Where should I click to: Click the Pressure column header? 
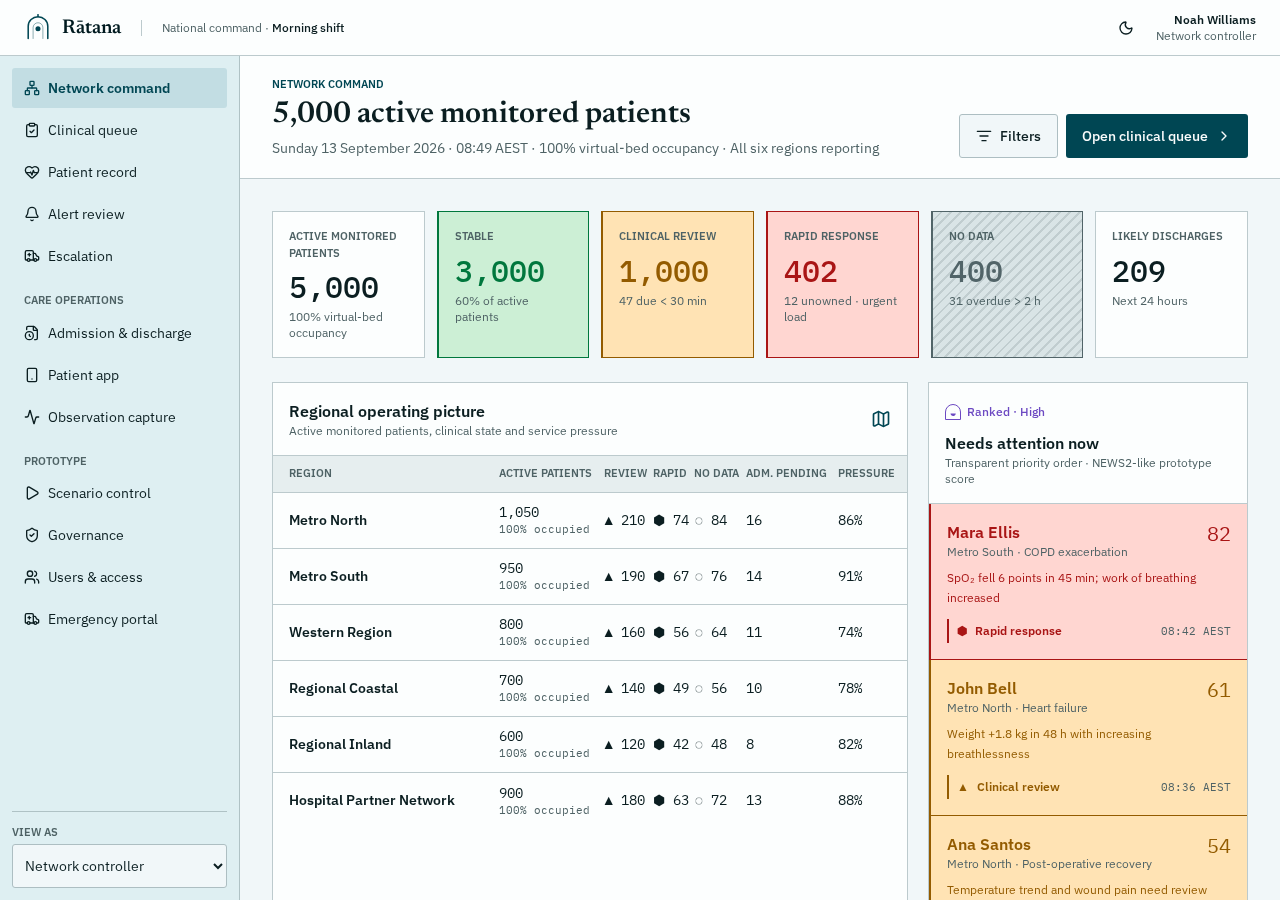pos(866,473)
